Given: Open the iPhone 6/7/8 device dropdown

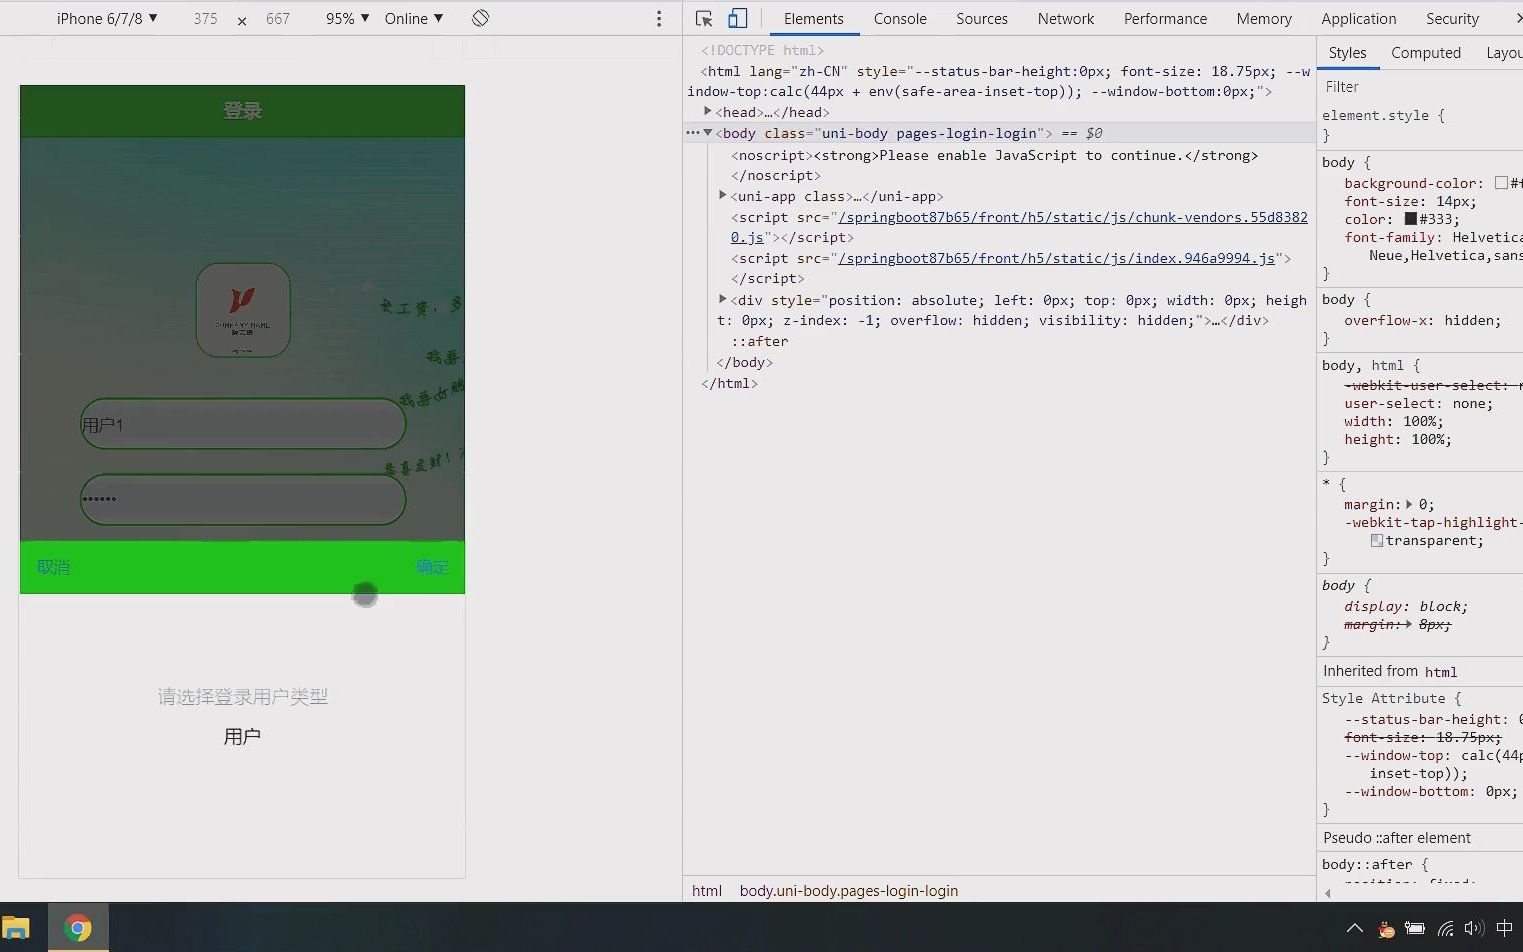Looking at the screenshot, I should (x=107, y=18).
